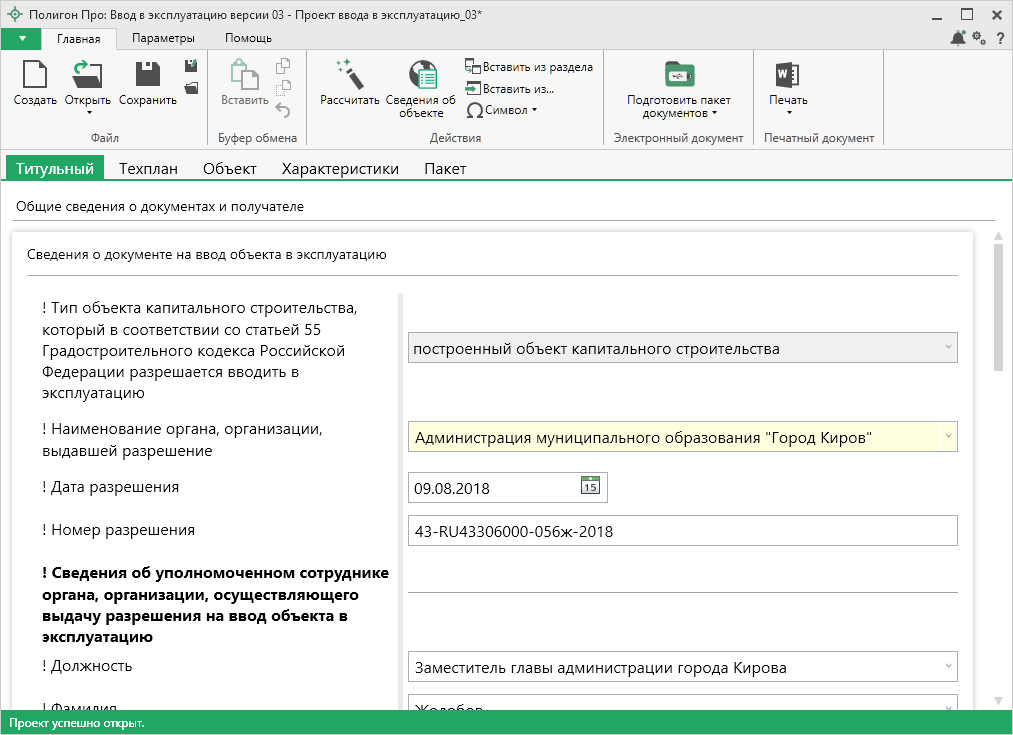
Task: Open the calendar picker for Дата разрешения
Action: coord(591,487)
